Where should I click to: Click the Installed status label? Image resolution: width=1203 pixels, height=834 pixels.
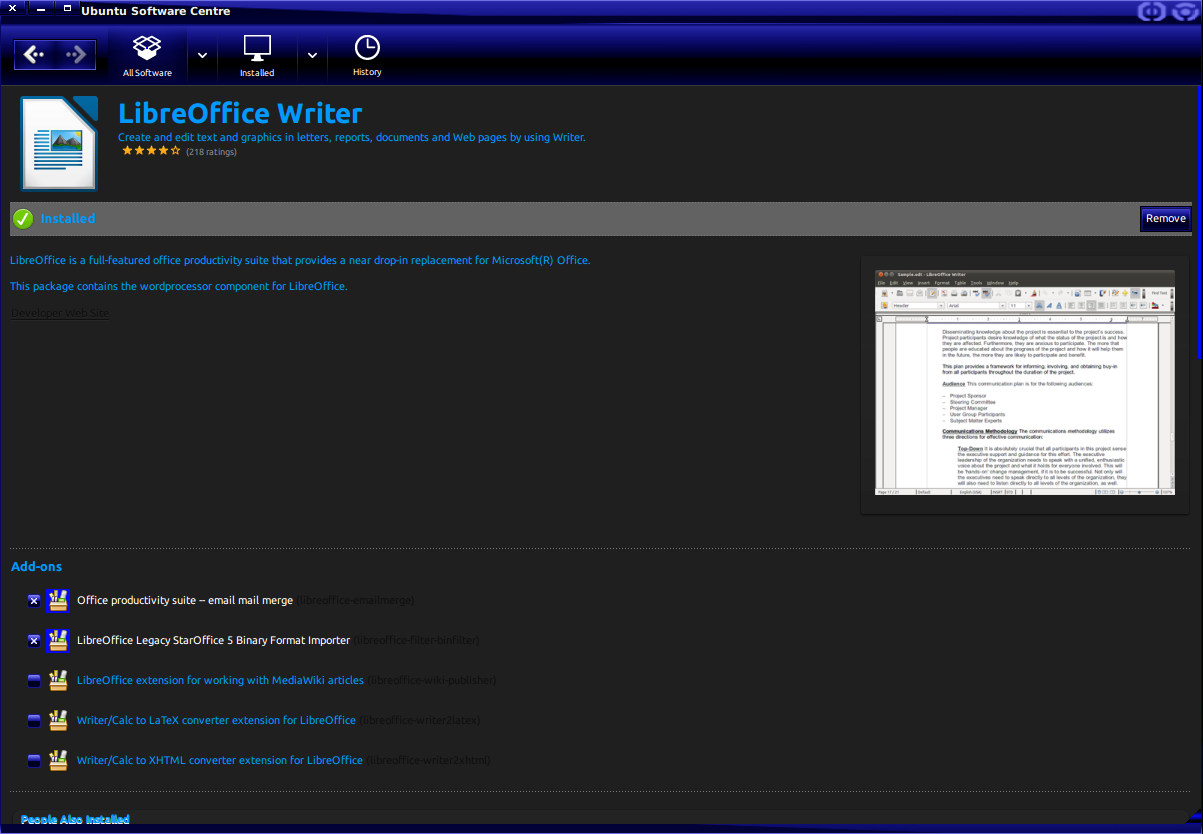pos(68,218)
